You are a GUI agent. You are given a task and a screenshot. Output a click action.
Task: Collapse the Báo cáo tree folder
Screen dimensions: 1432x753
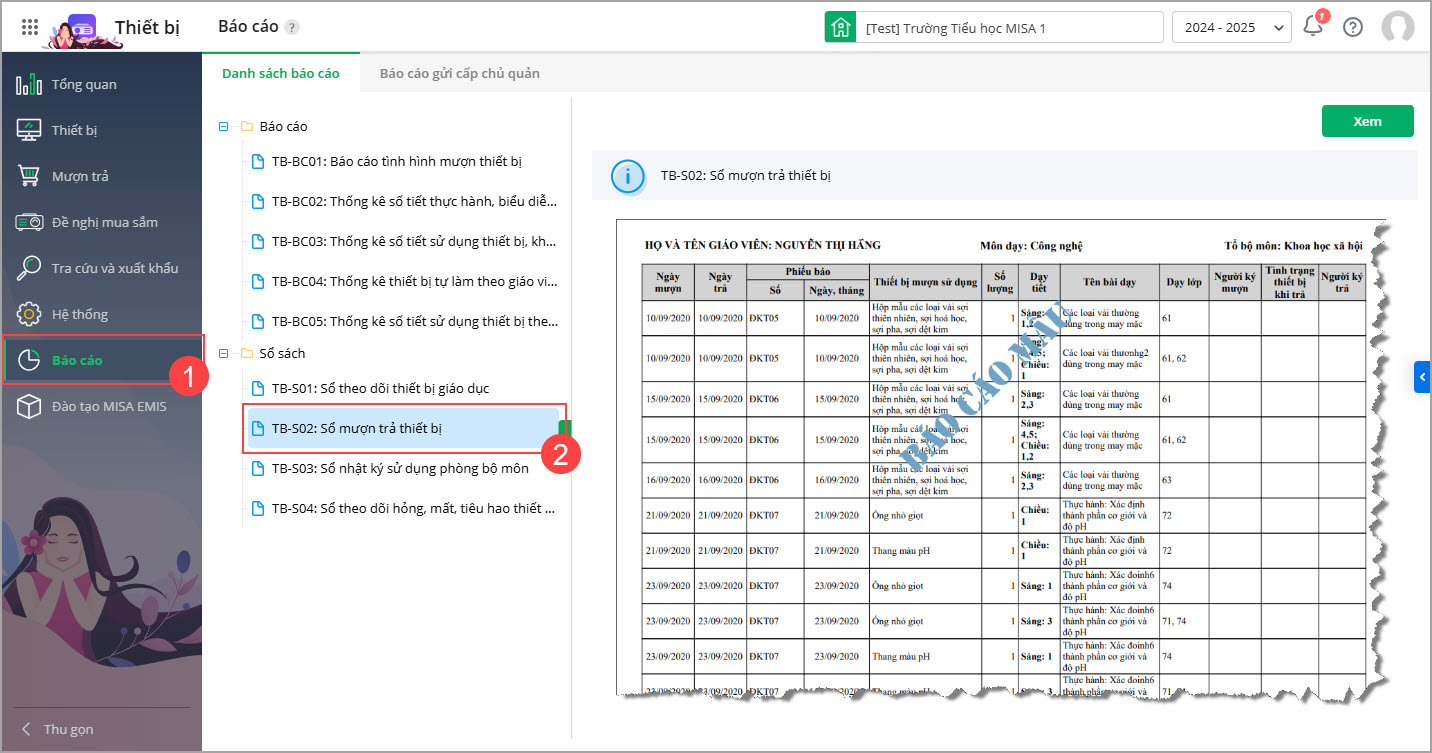coord(223,127)
